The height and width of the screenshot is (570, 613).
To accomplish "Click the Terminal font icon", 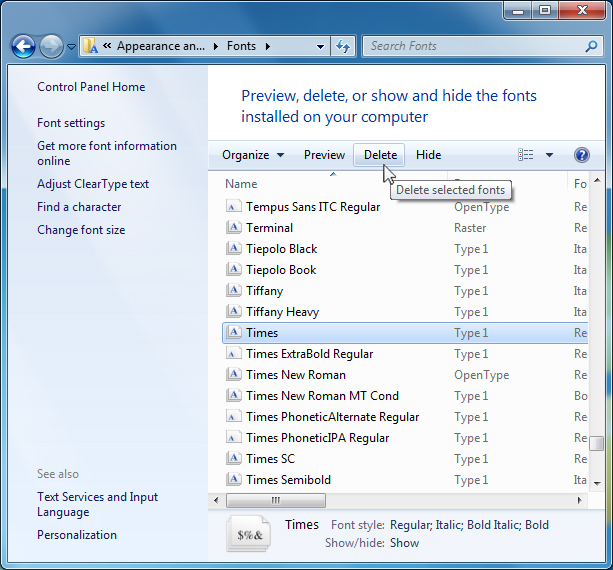I will click(233, 227).
